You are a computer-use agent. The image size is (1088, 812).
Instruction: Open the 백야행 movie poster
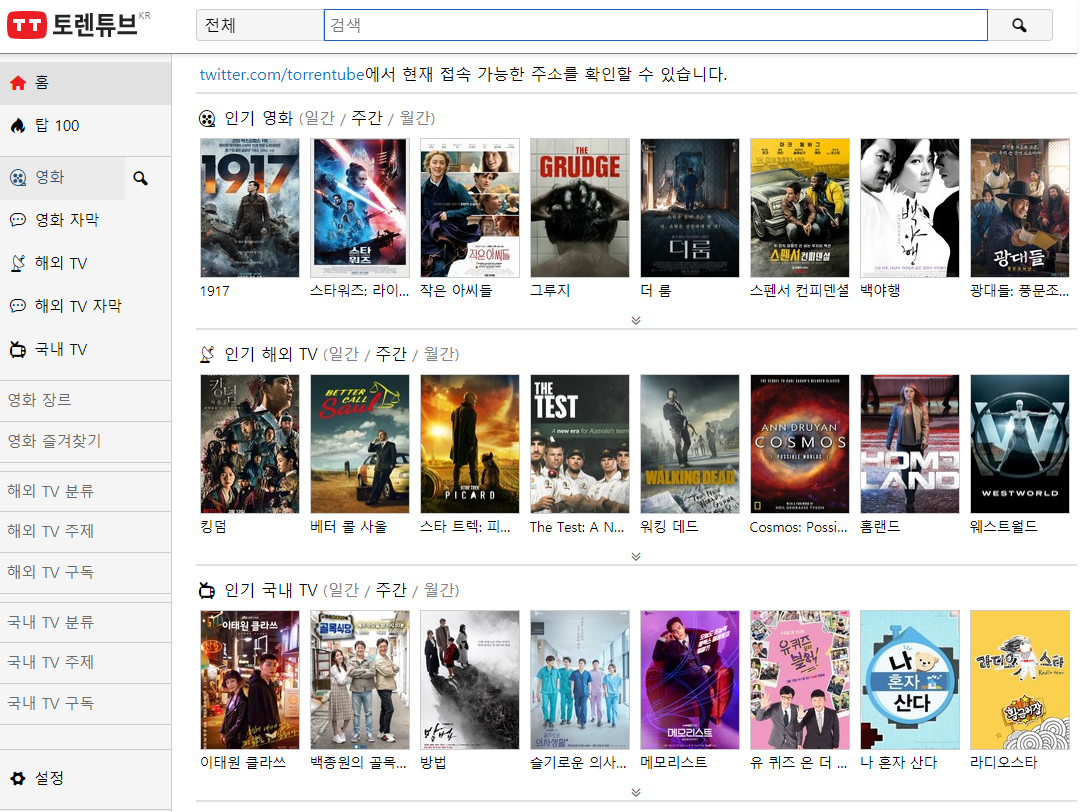910,208
